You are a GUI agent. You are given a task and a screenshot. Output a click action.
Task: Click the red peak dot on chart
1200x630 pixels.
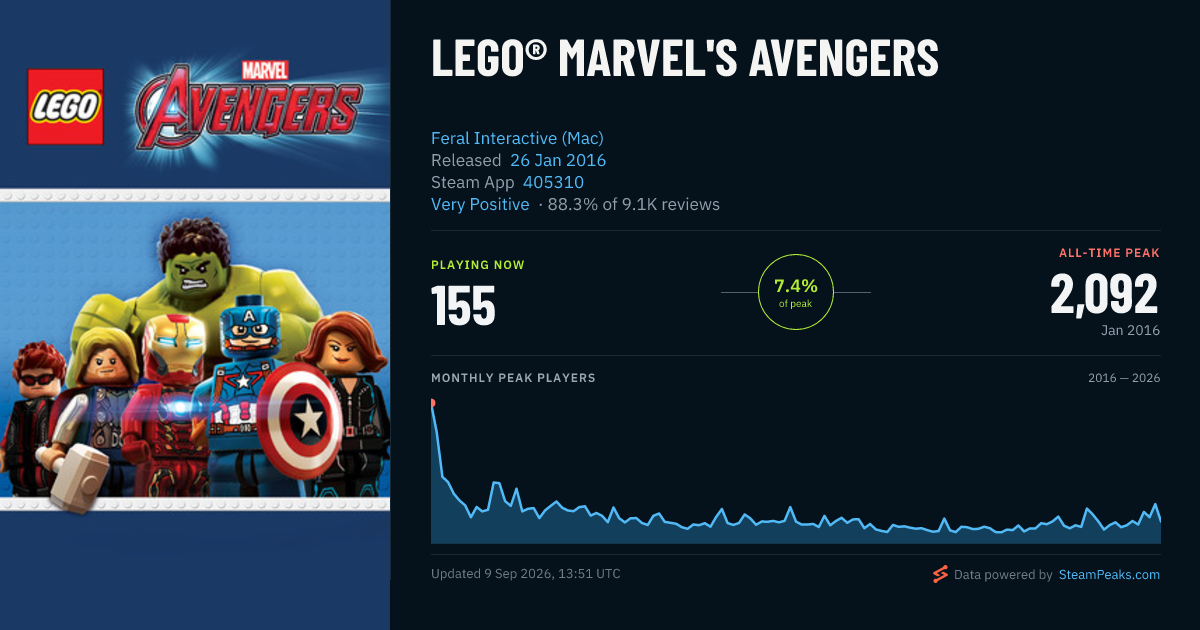point(432,403)
